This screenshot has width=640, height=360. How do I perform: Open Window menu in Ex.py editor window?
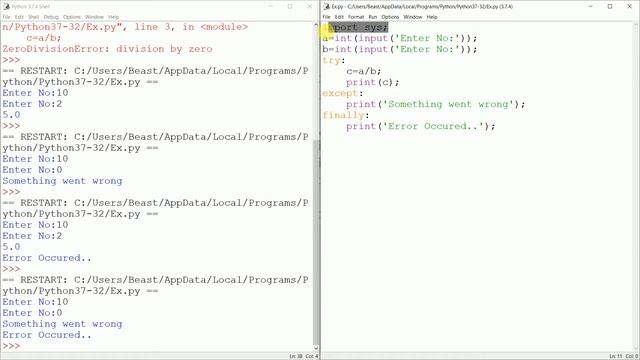coord(413,17)
